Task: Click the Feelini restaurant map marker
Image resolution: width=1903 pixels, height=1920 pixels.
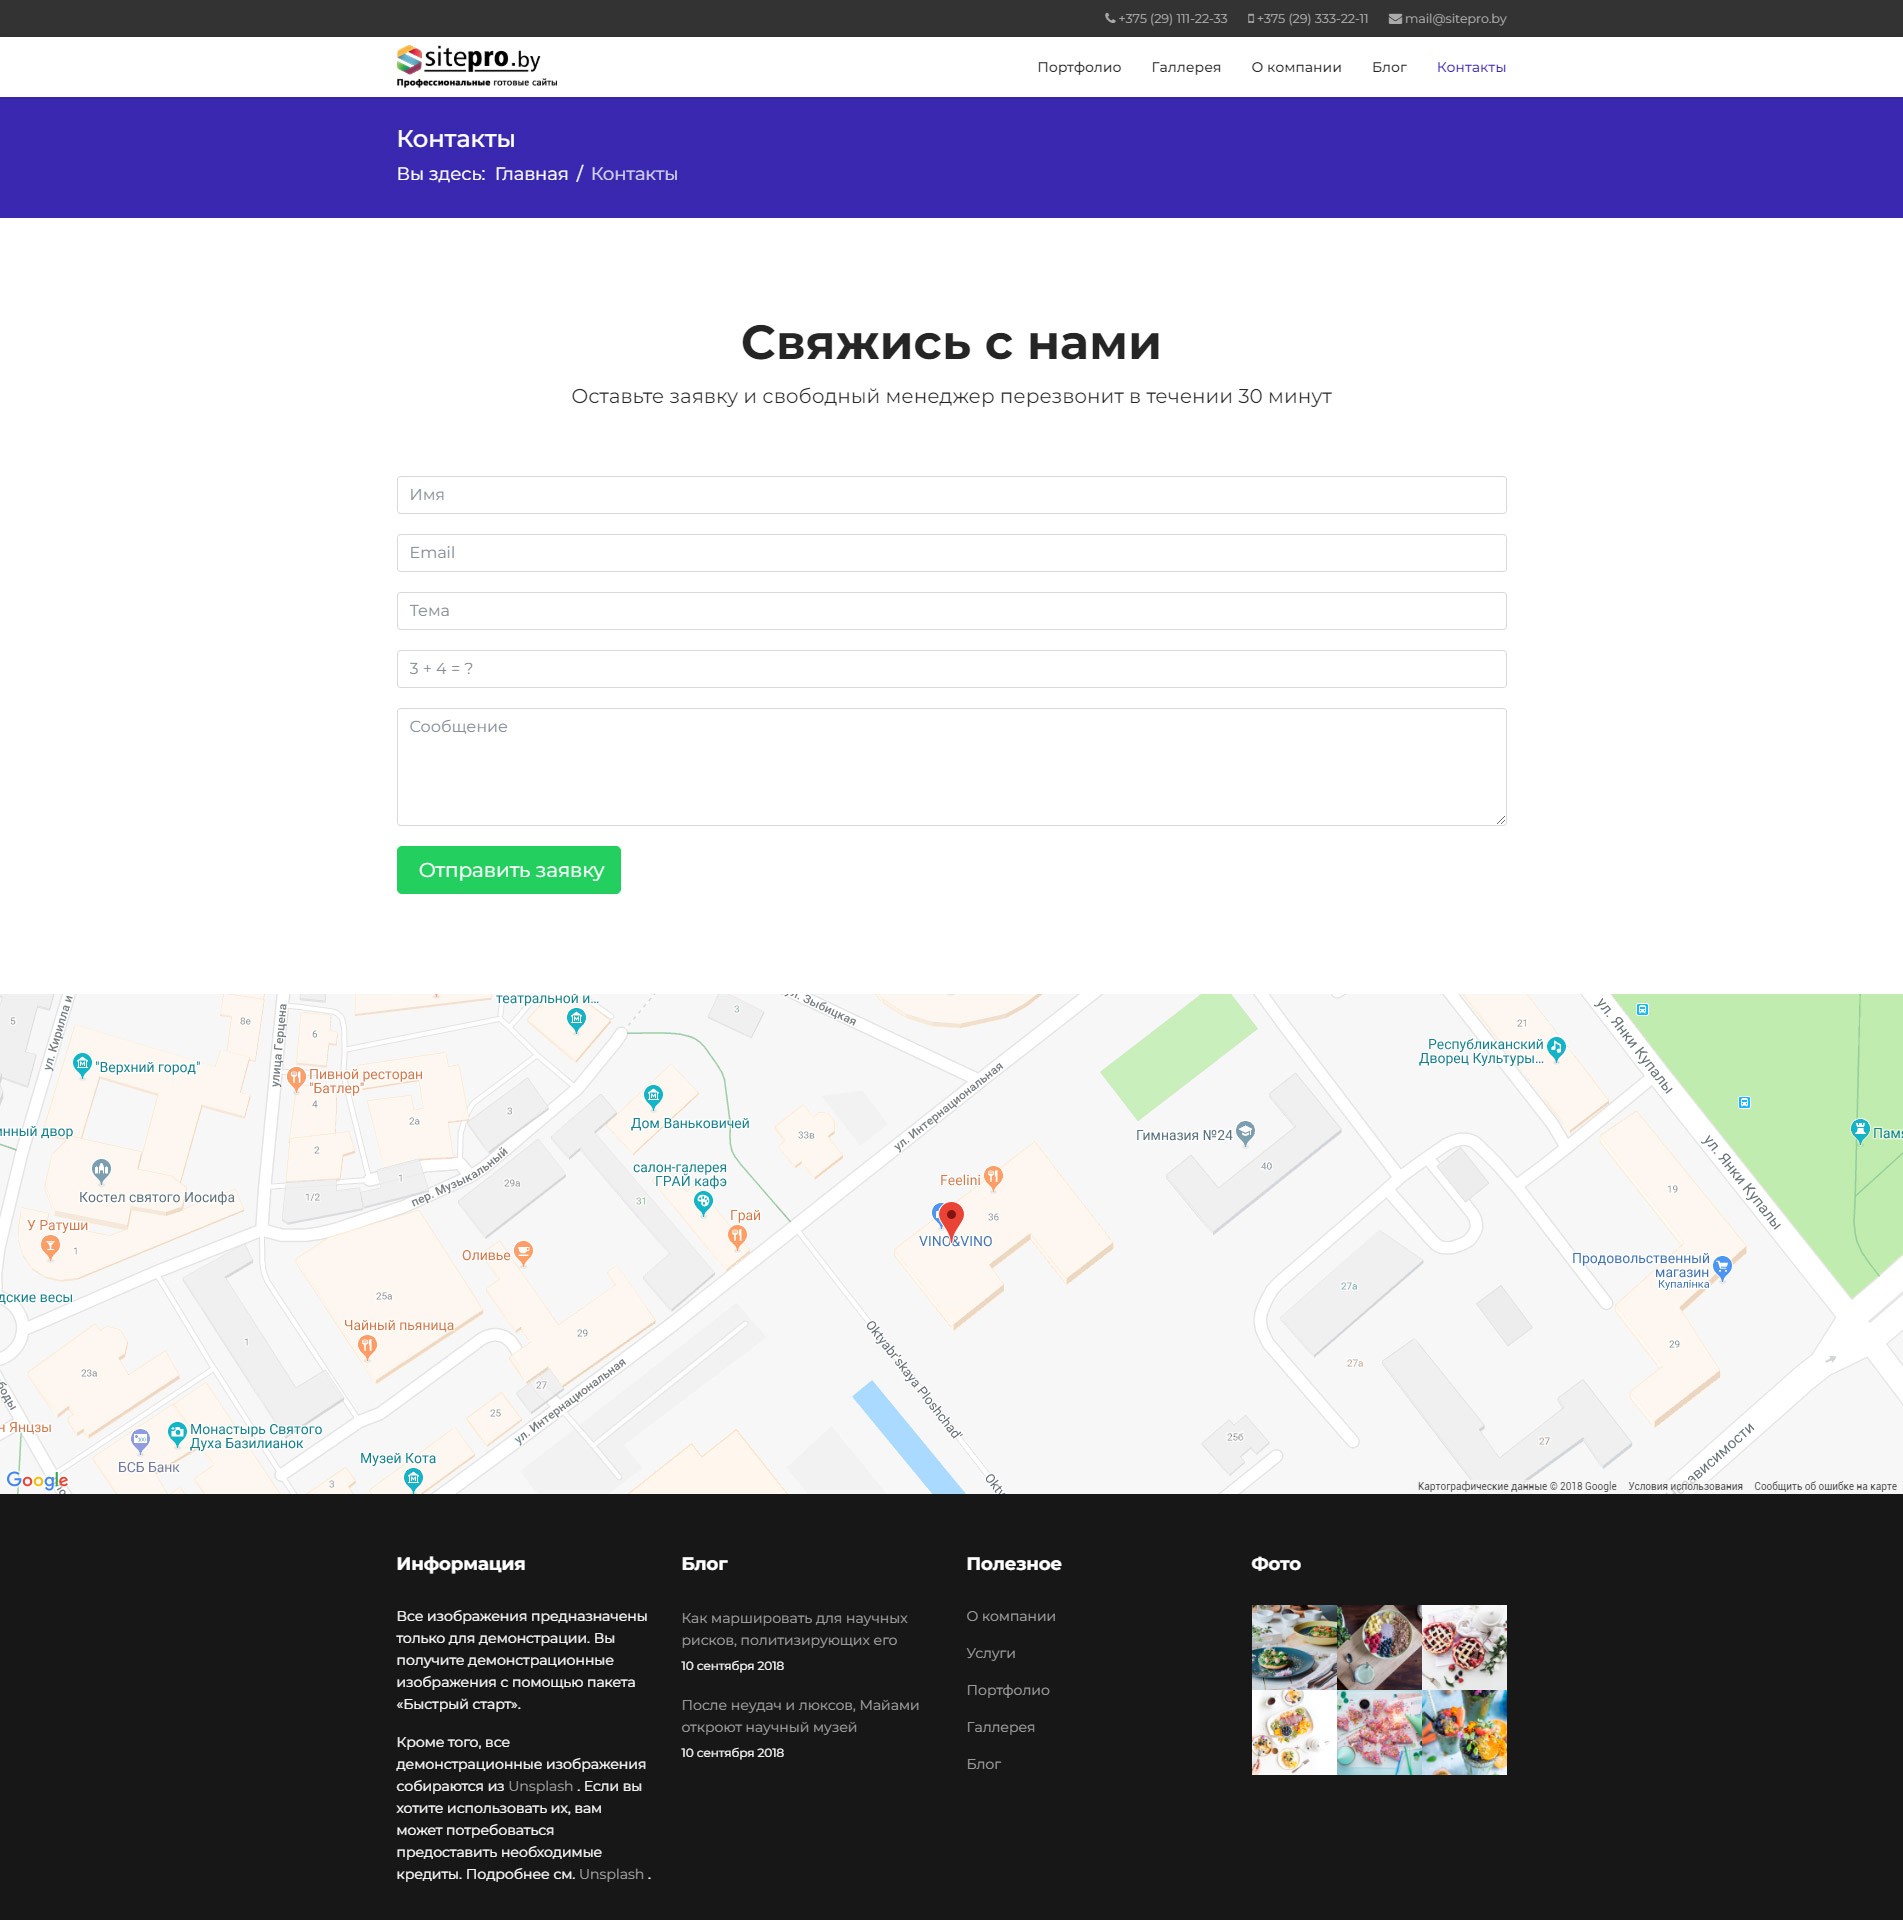Action: click(x=993, y=1178)
